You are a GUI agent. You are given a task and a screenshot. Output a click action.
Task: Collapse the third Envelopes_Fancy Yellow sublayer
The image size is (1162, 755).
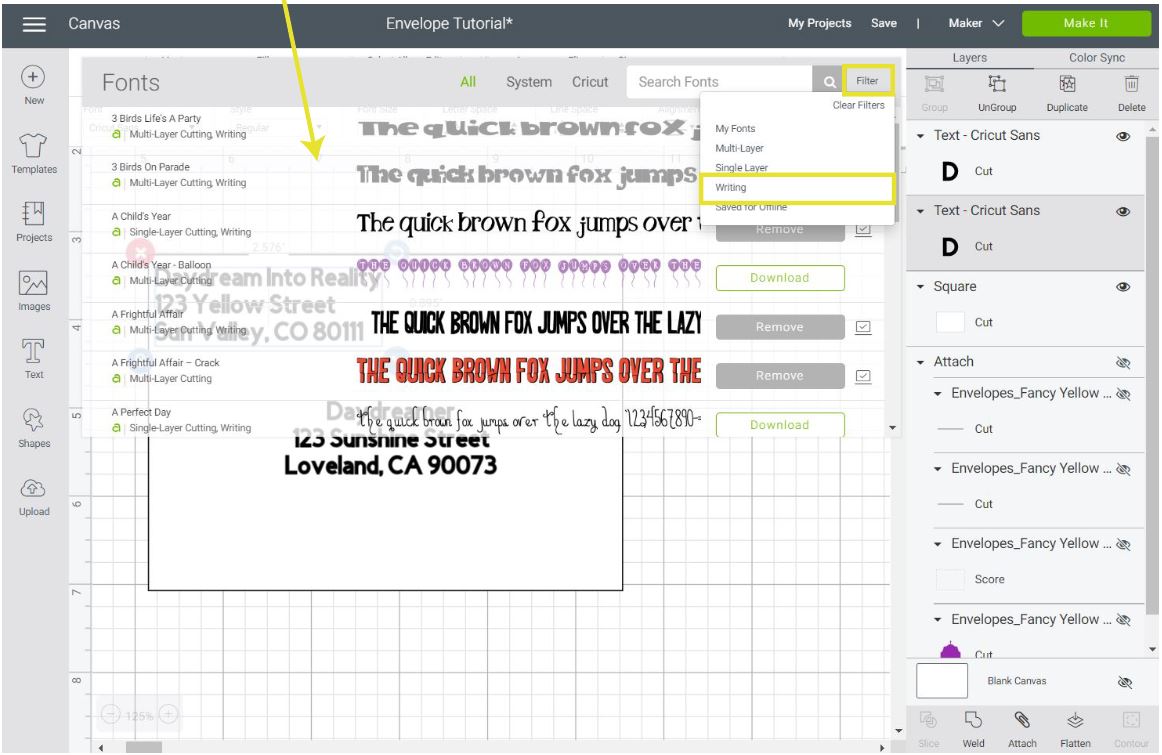click(937, 544)
